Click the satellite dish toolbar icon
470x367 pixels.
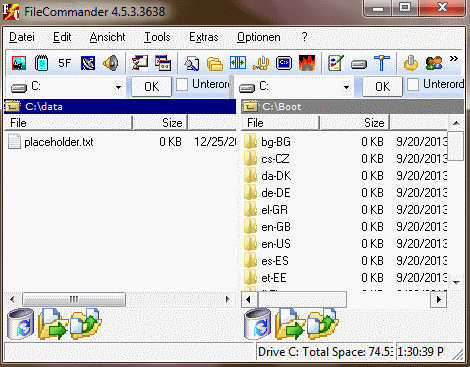88,63
